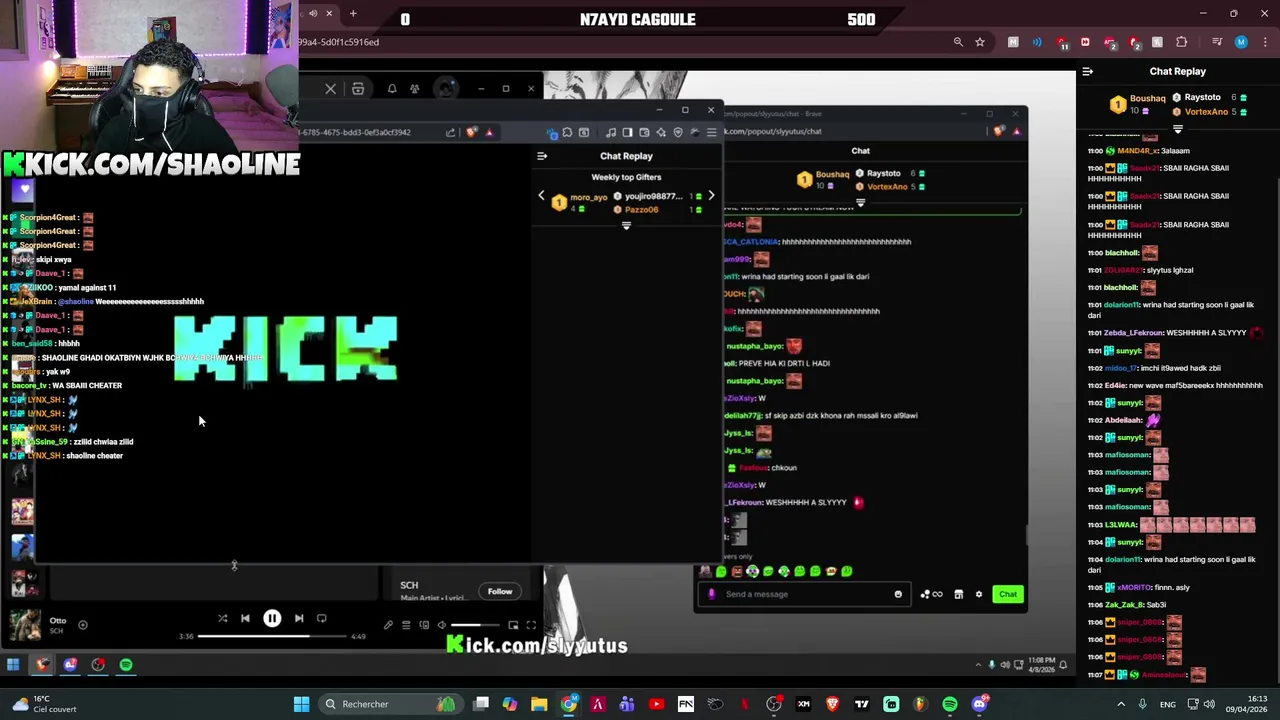Collapse the right Chat Replay sidebar

(x=1088, y=71)
